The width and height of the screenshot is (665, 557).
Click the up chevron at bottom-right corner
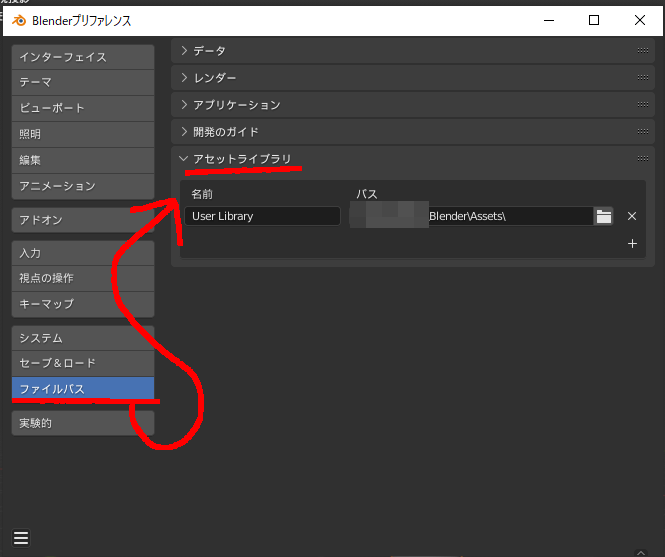pyautogui.click(x=641, y=552)
